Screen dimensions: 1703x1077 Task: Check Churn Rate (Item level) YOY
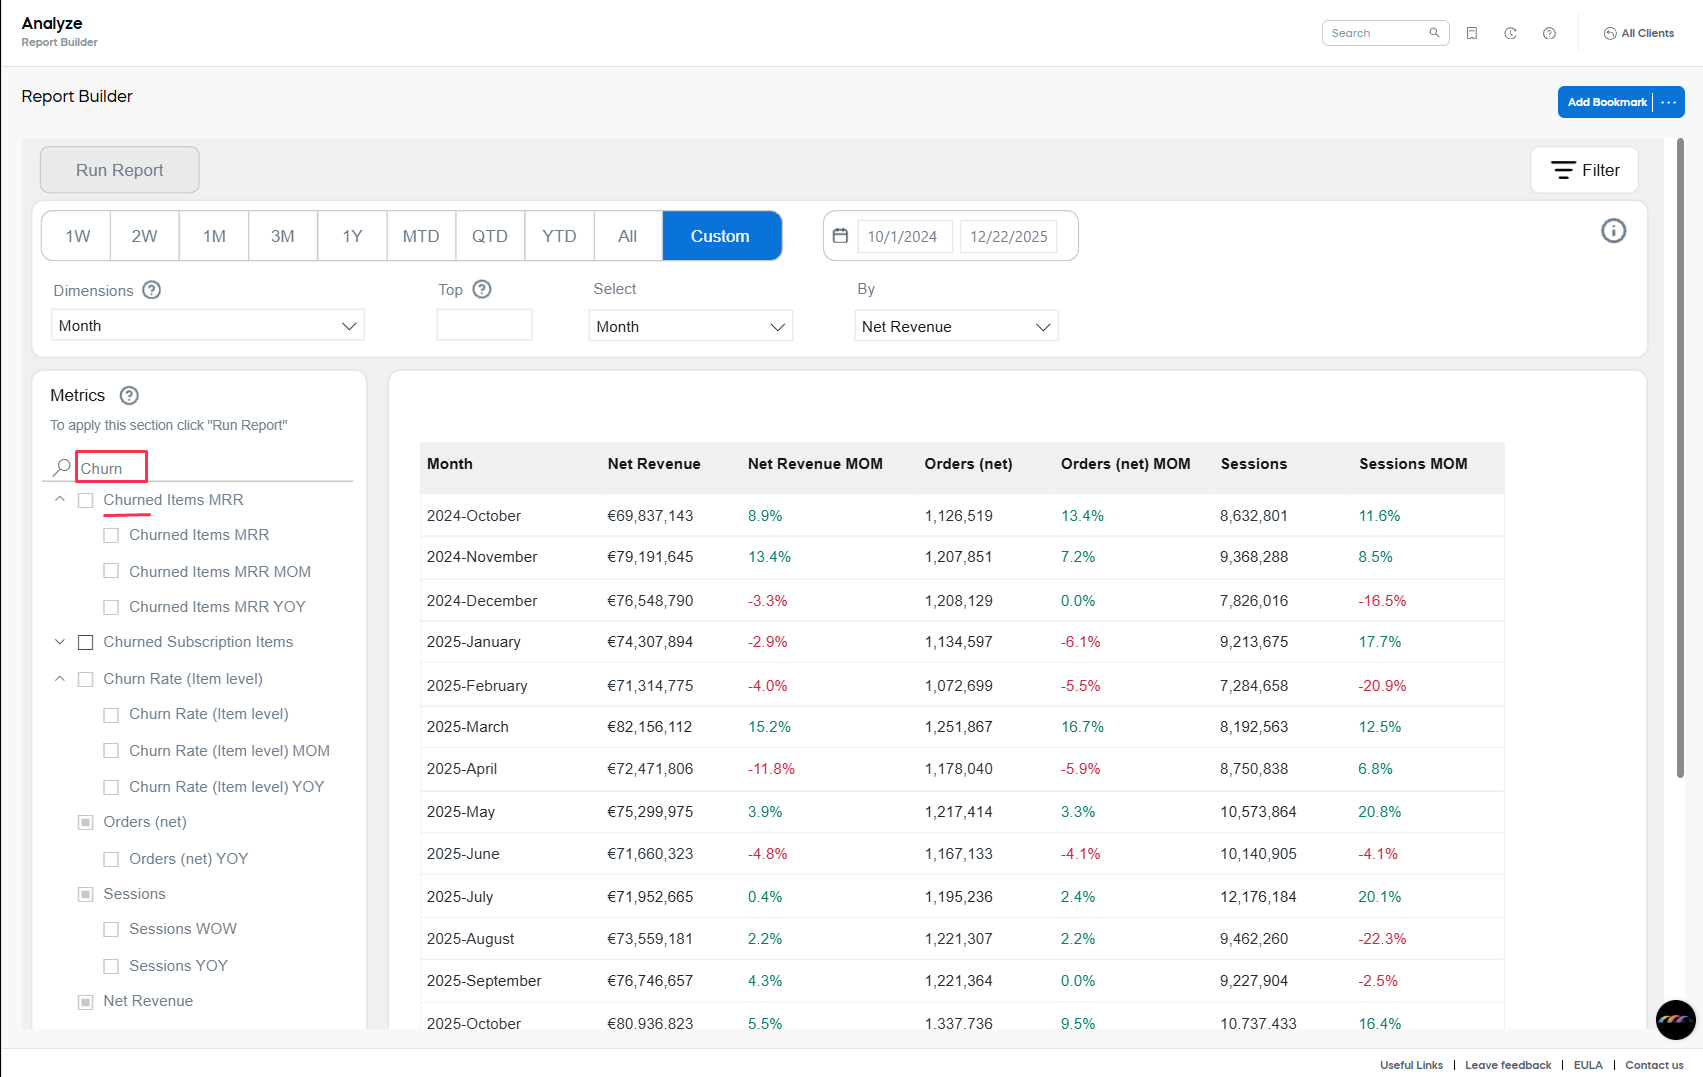[111, 787]
